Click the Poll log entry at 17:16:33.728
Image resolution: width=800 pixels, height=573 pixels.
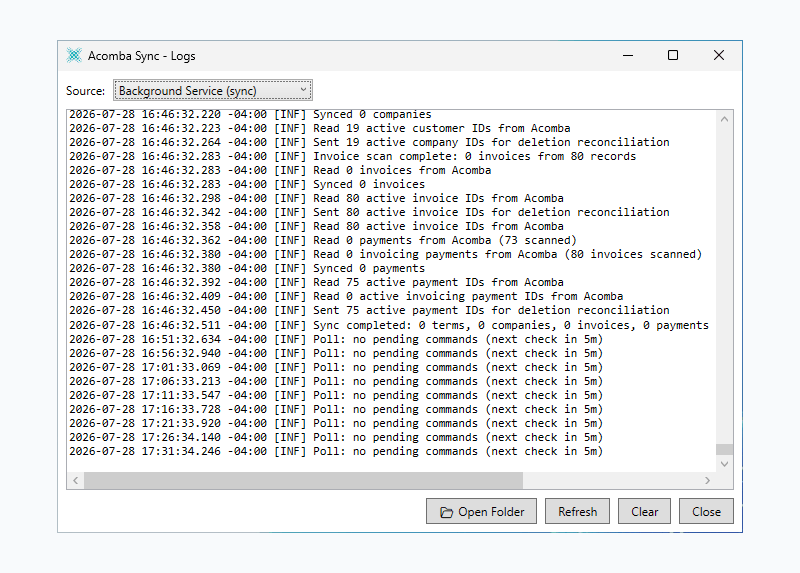coord(336,409)
